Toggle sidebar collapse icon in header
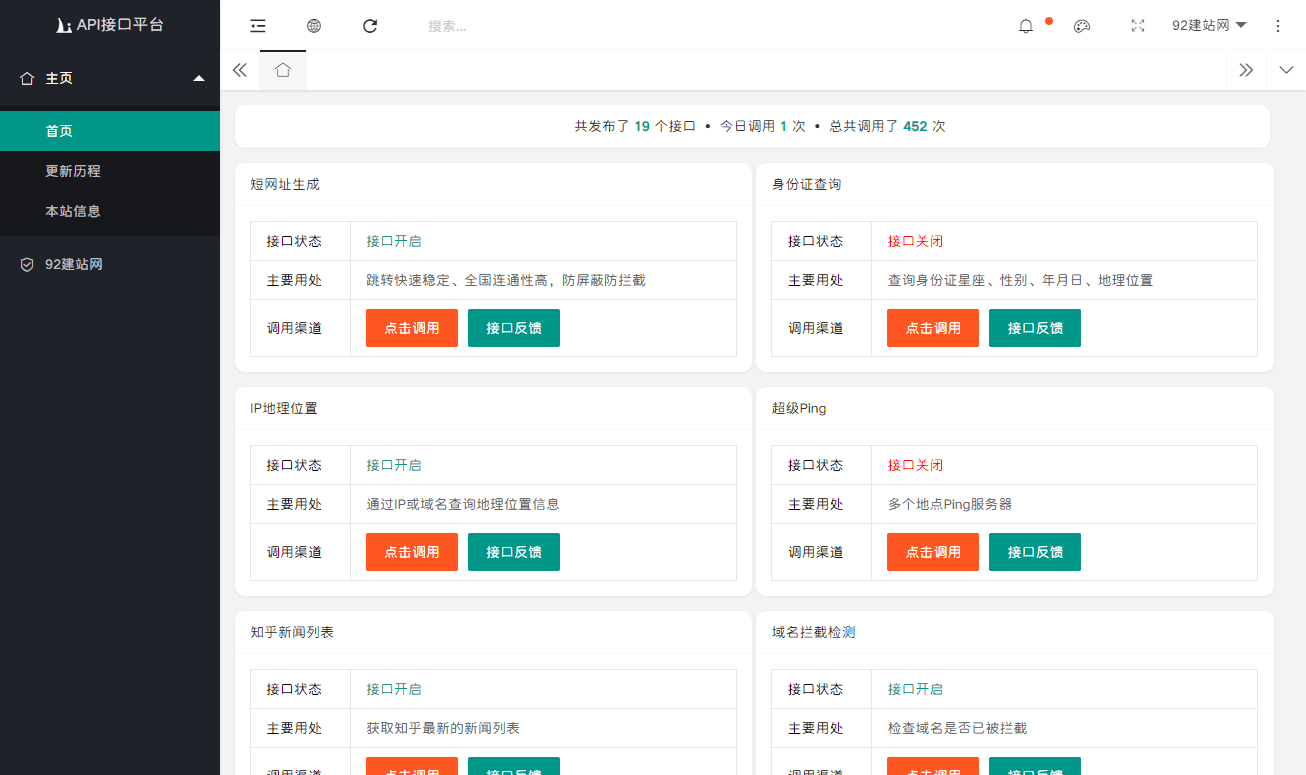This screenshot has width=1306, height=775. (x=258, y=26)
